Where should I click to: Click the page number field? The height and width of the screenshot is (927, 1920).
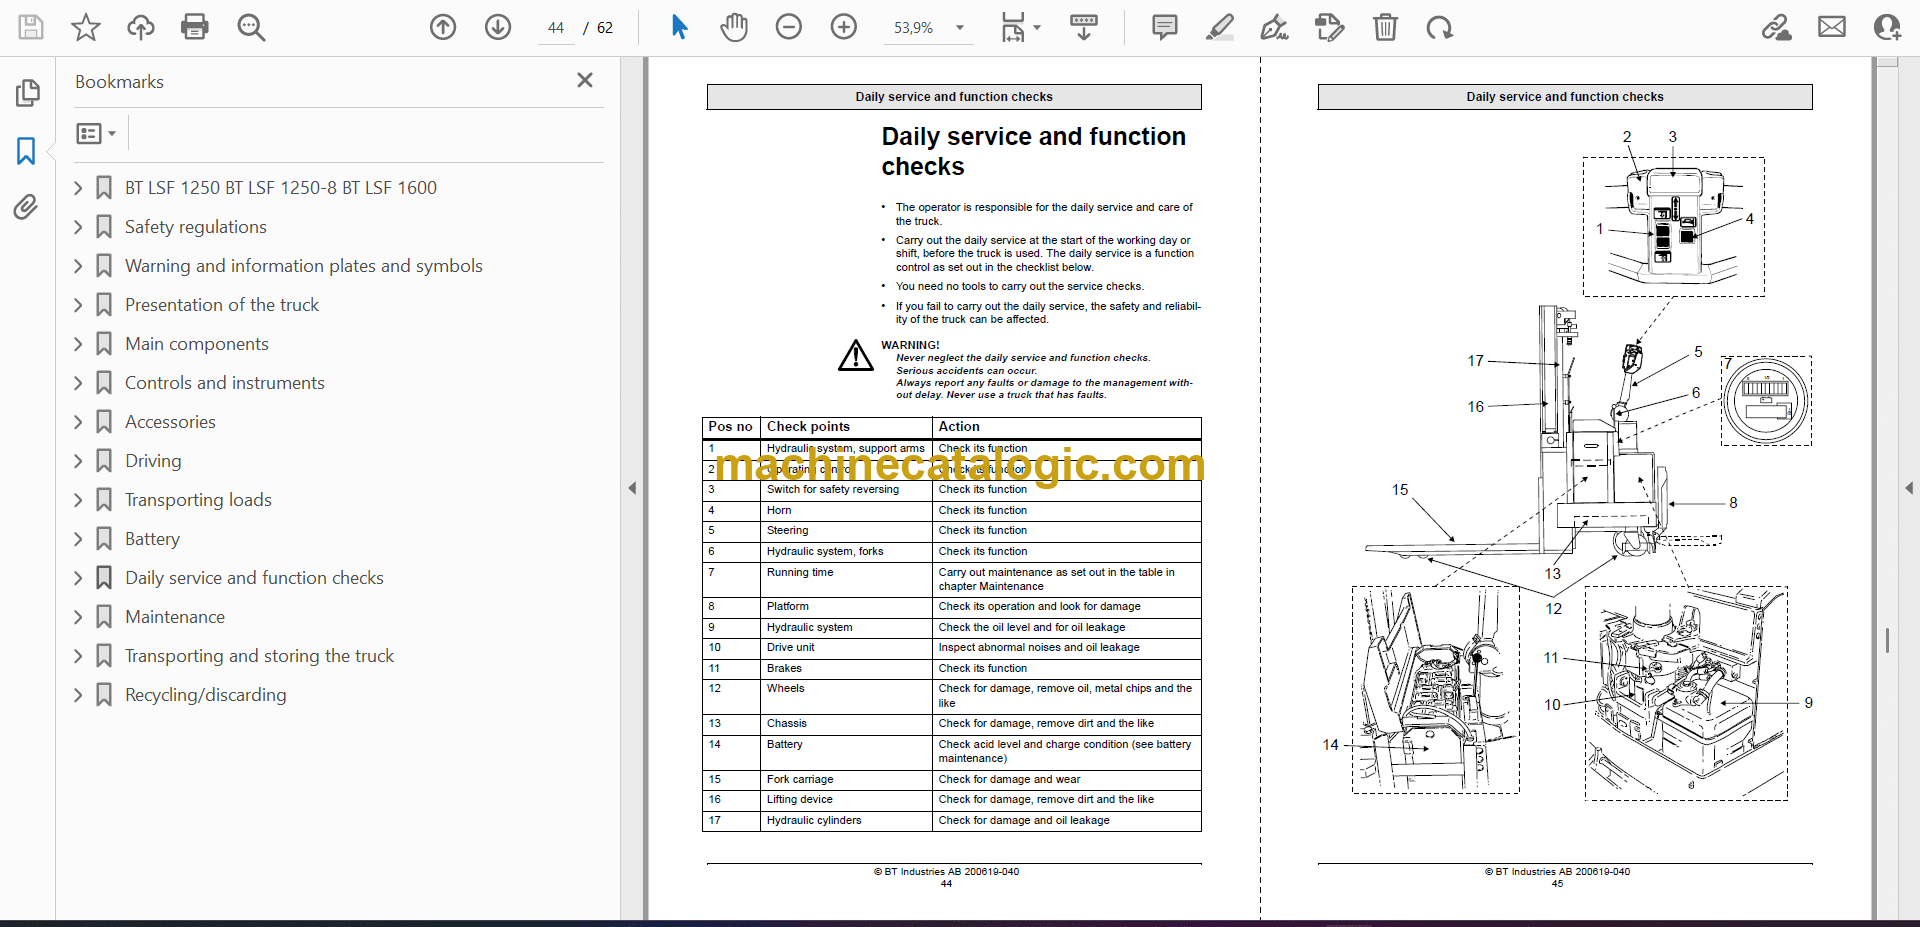click(x=556, y=28)
